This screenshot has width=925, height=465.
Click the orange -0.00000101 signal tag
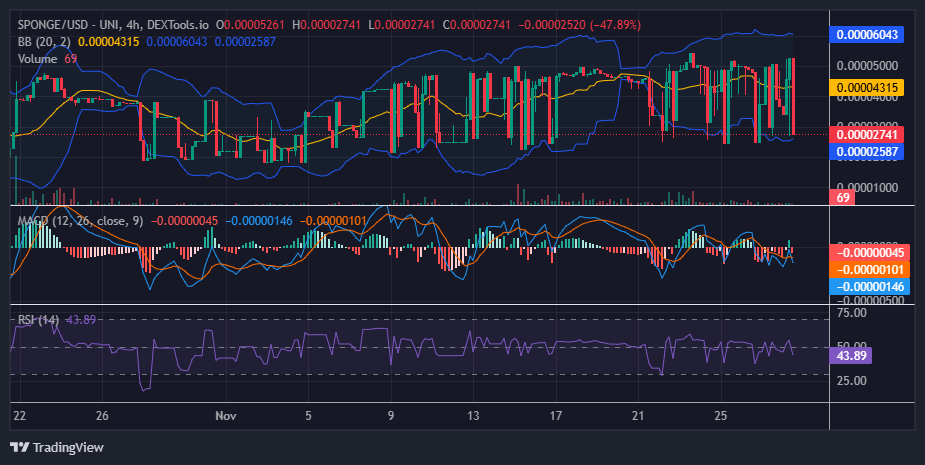pyautogui.click(x=870, y=270)
